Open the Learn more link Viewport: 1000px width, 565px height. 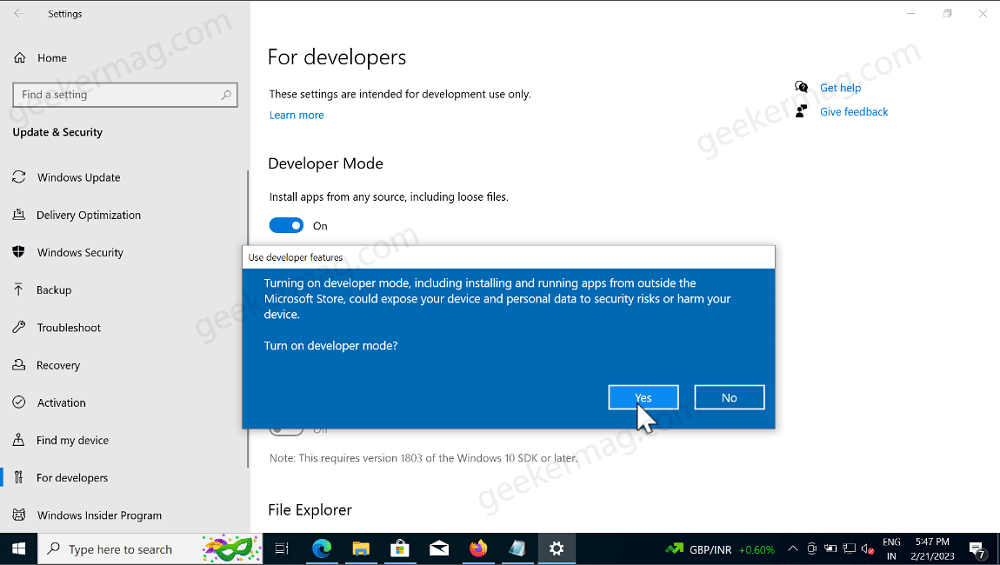coord(297,115)
